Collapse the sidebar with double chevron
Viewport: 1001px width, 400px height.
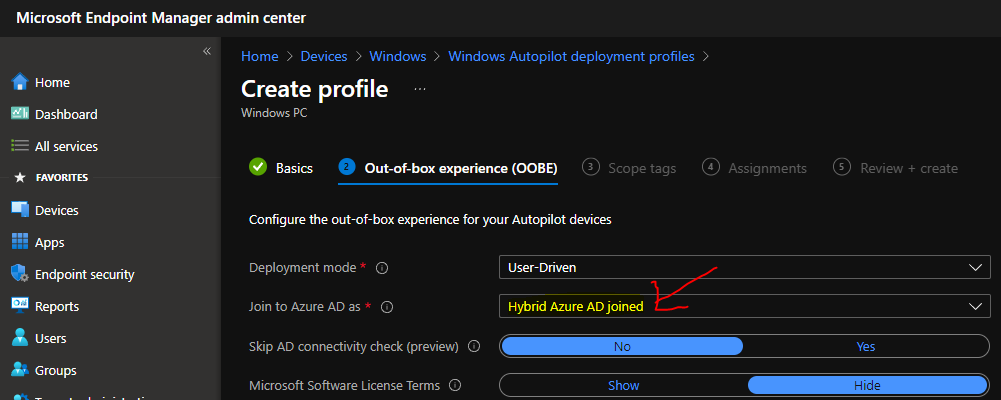[207, 51]
